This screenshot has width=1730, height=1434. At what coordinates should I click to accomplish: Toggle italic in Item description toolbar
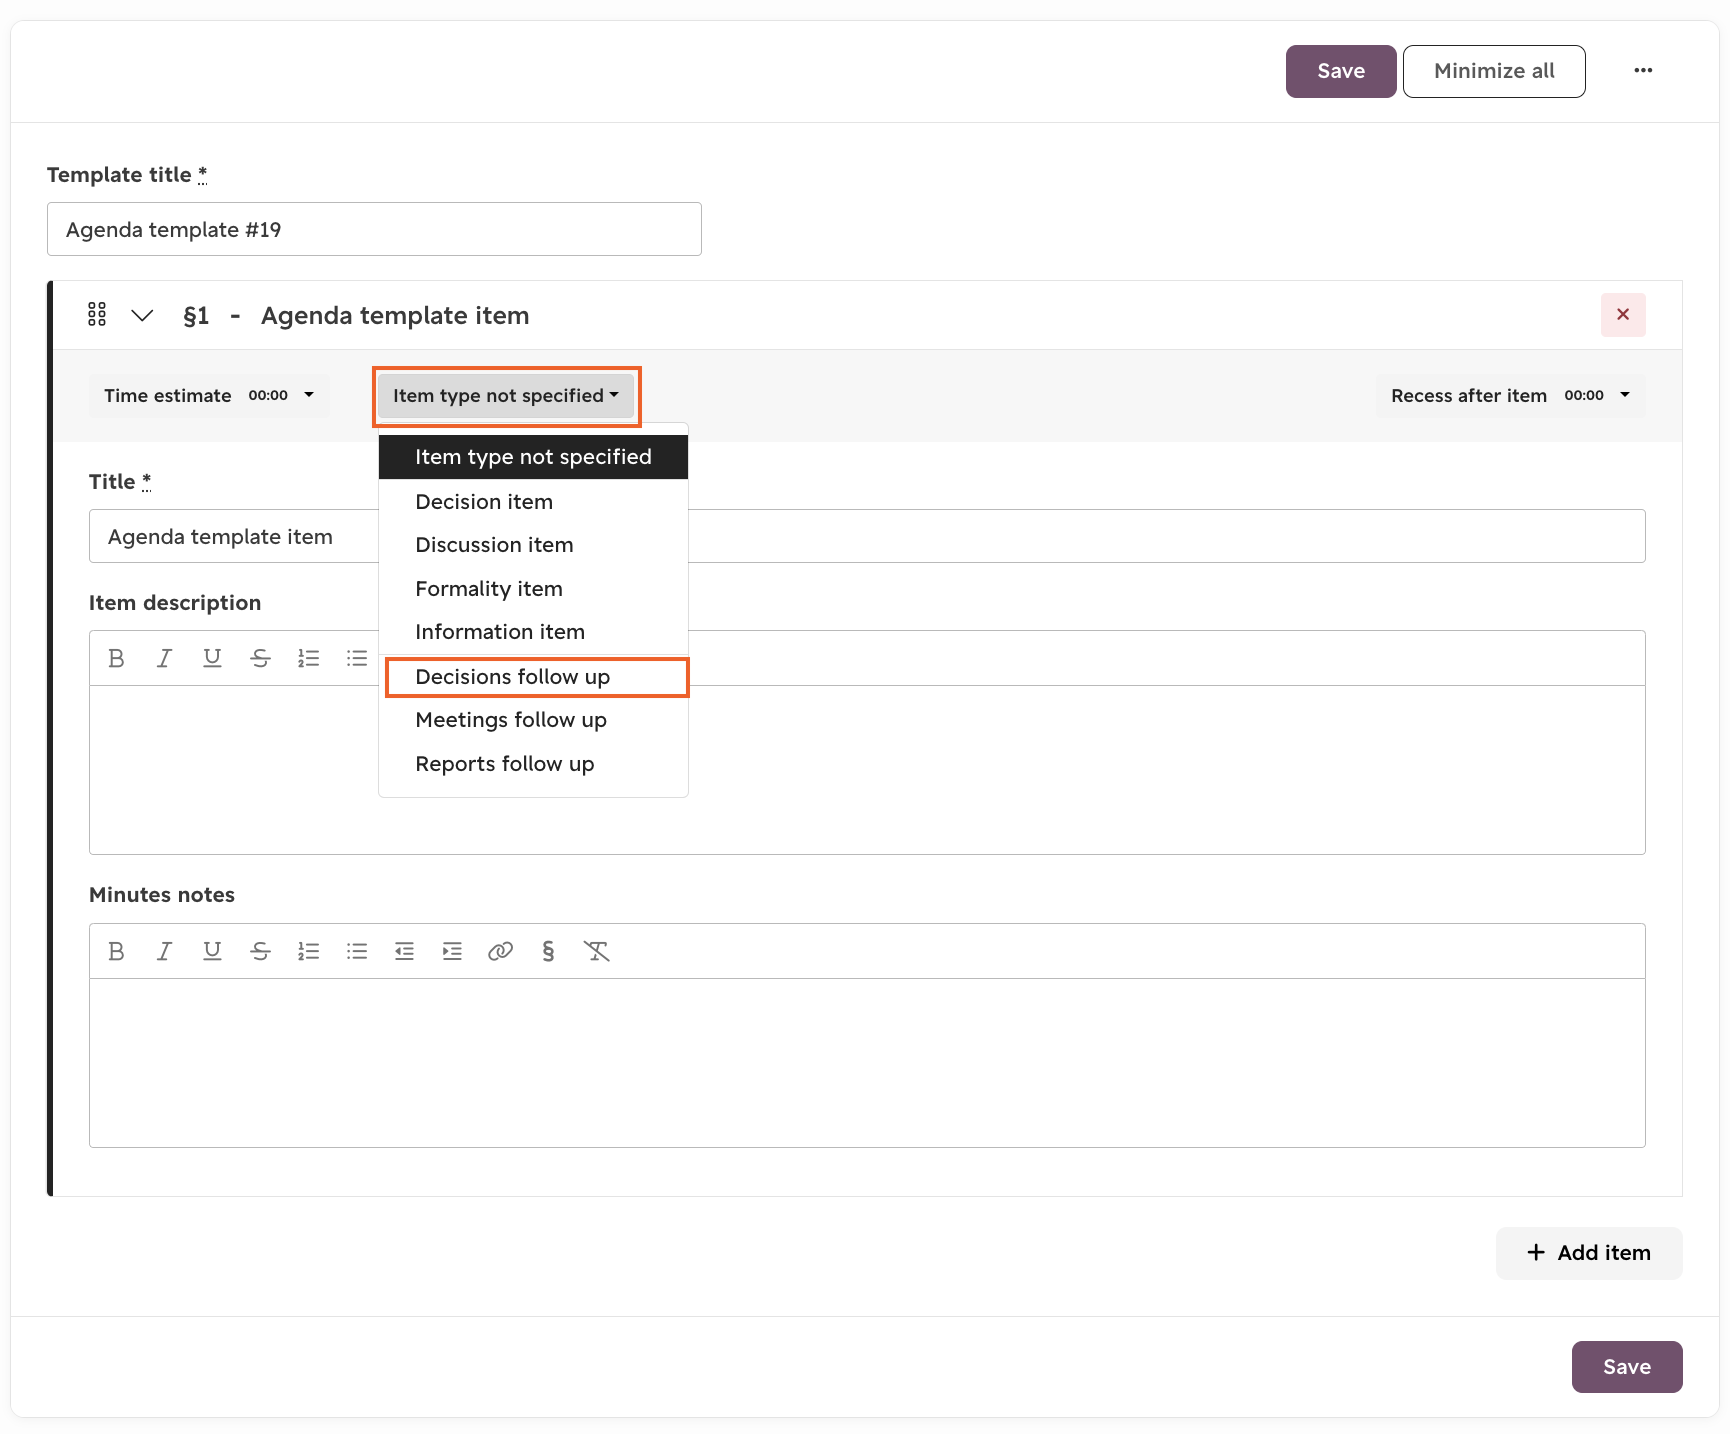click(x=164, y=658)
